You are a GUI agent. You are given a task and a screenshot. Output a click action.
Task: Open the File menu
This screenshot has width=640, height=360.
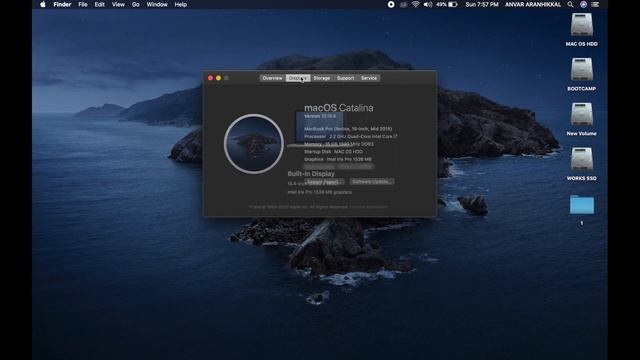pyautogui.click(x=83, y=4)
